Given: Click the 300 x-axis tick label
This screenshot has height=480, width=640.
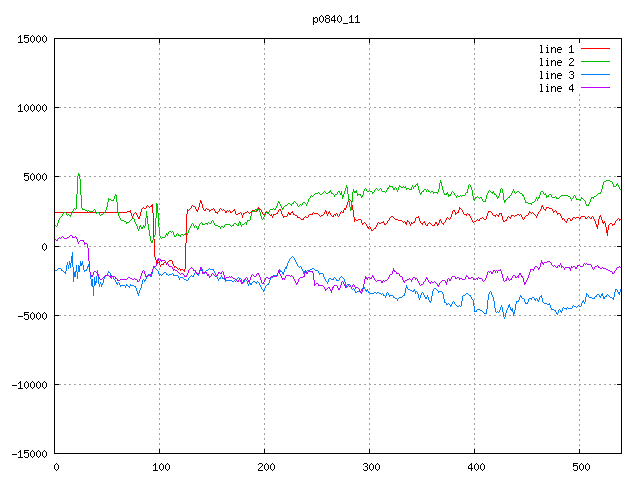Looking at the screenshot, I should pyautogui.click(x=370, y=467).
